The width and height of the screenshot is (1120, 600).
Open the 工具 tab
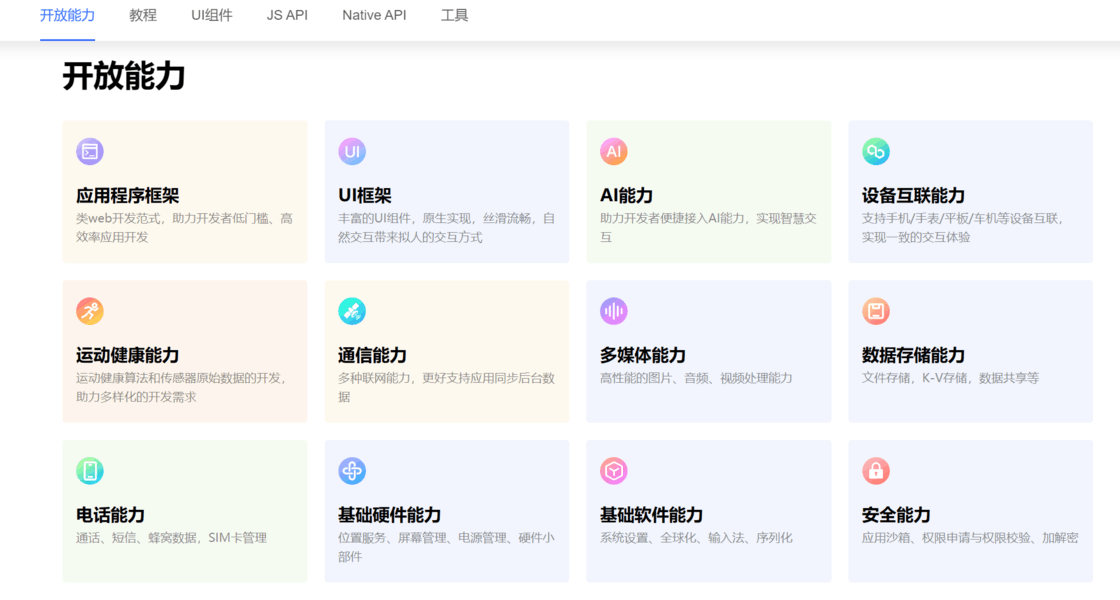click(x=454, y=15)
